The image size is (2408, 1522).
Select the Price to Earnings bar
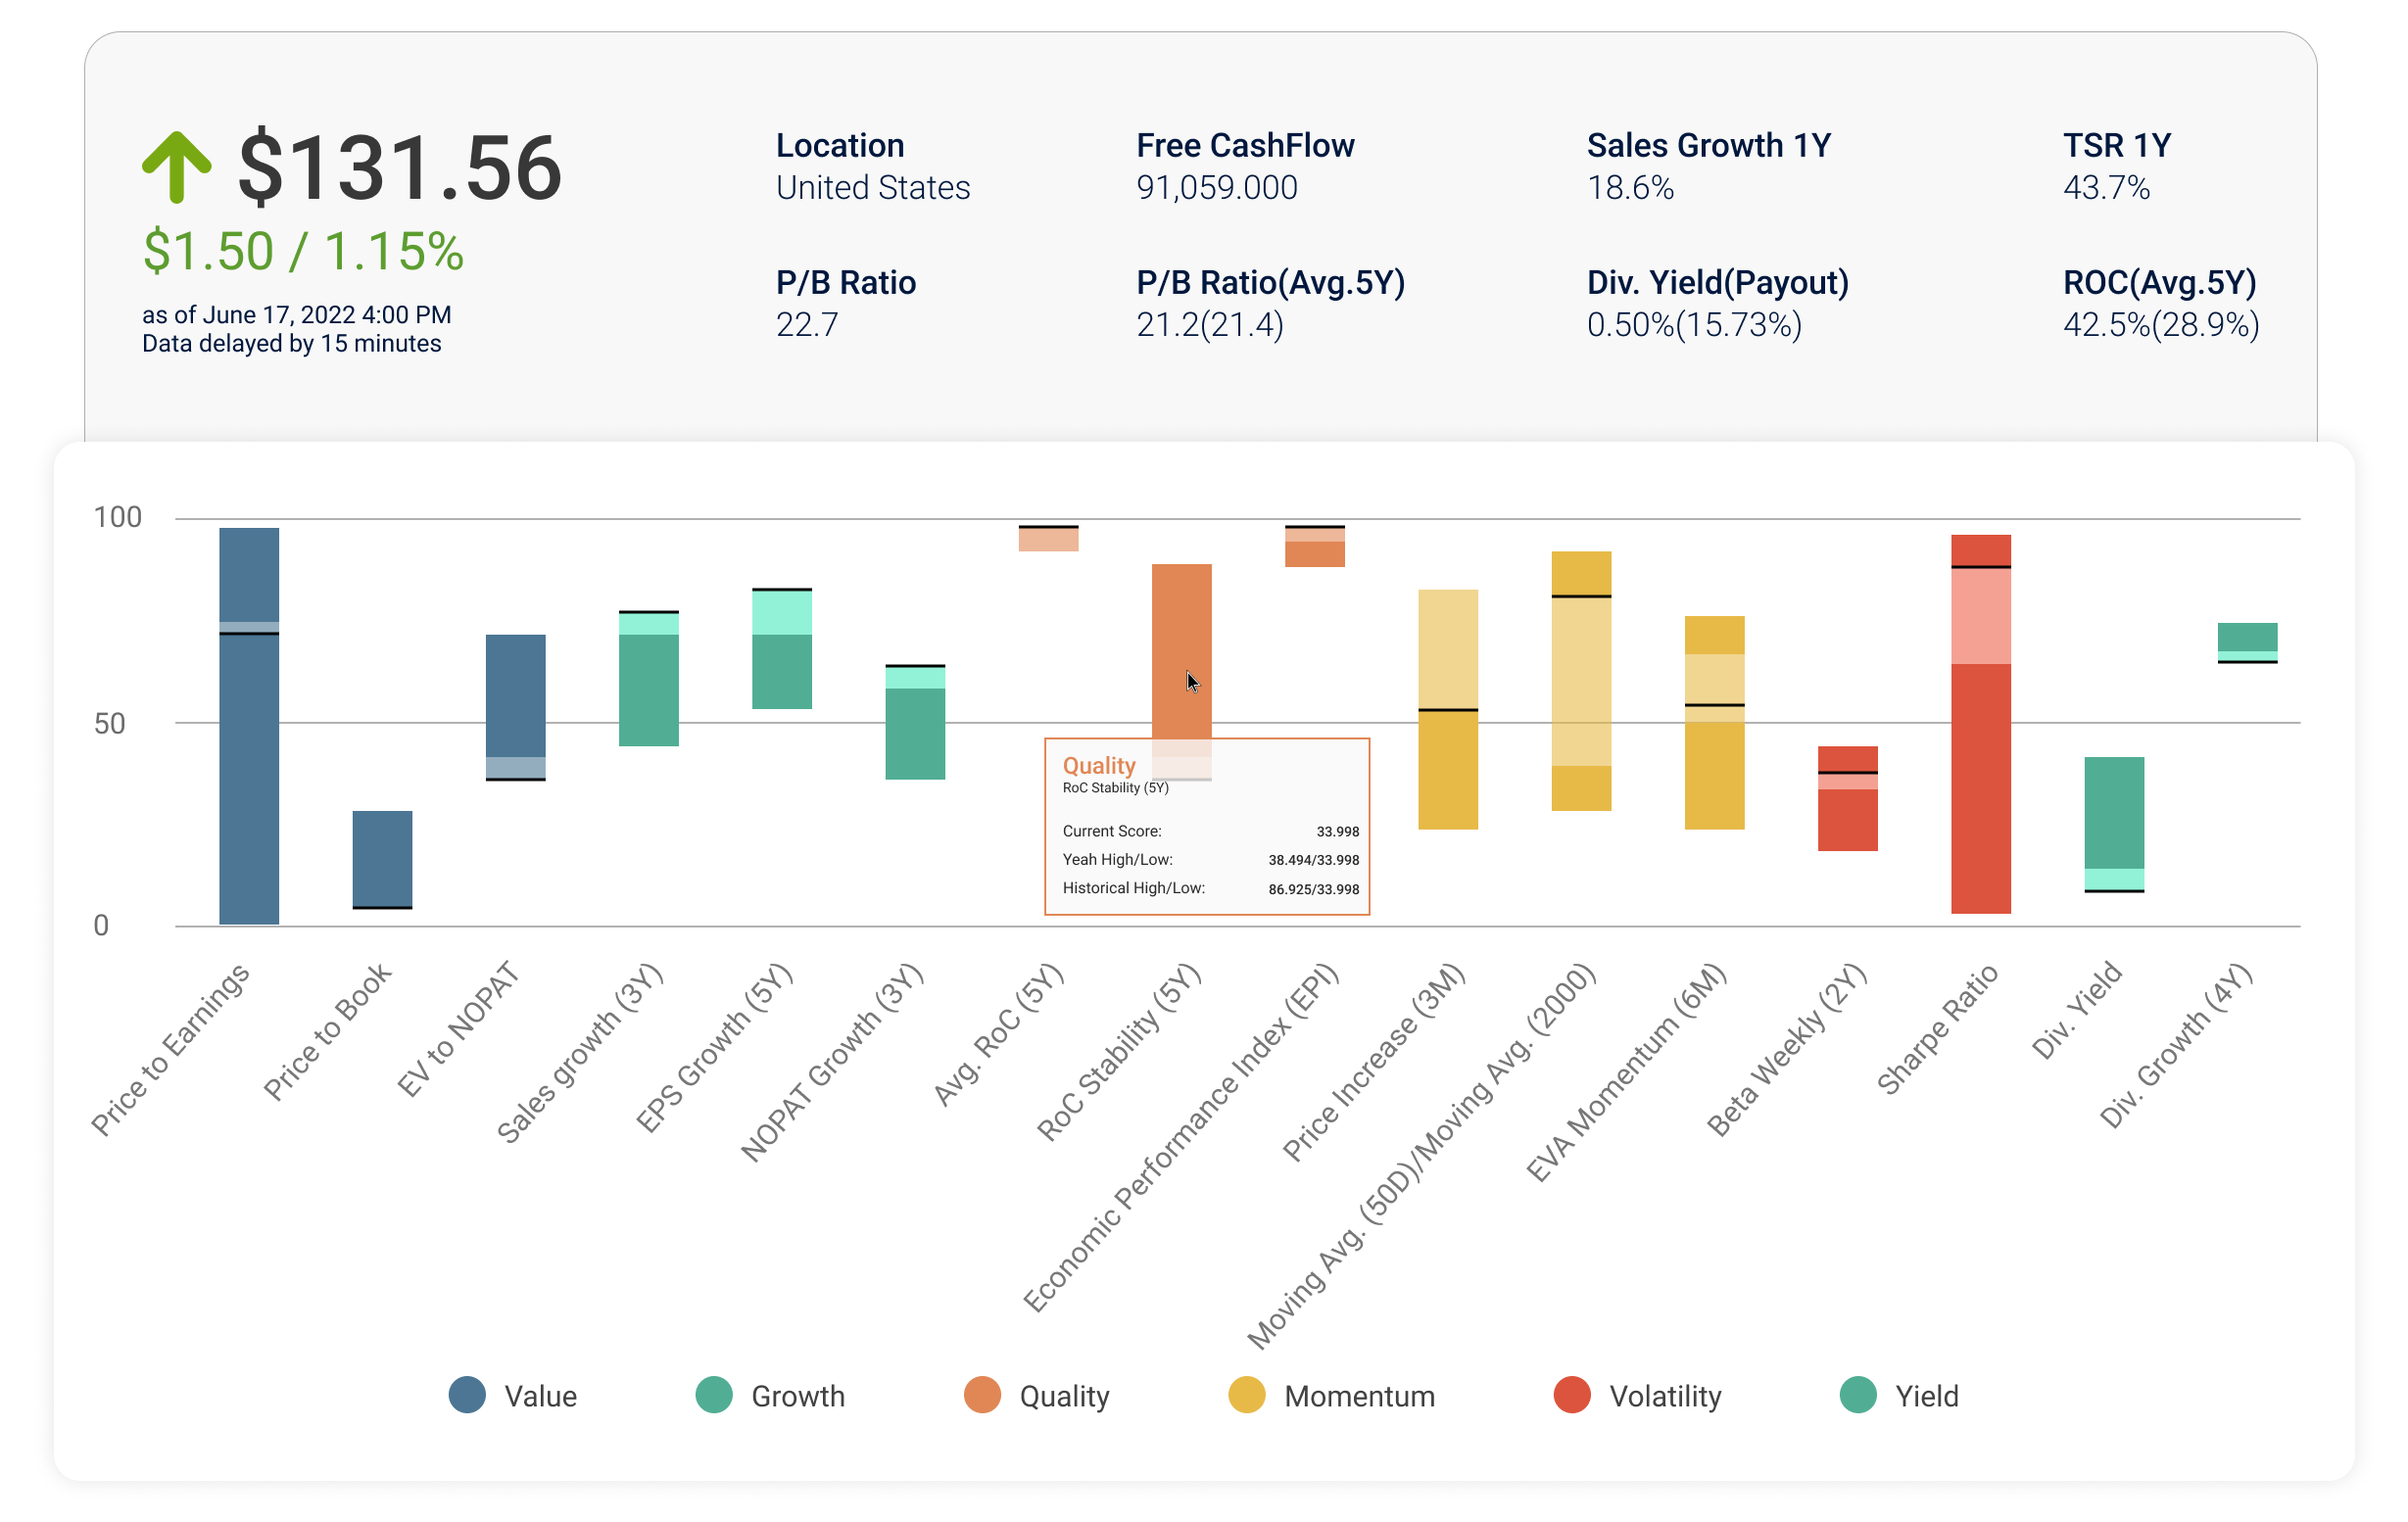(x=249, y=725)
